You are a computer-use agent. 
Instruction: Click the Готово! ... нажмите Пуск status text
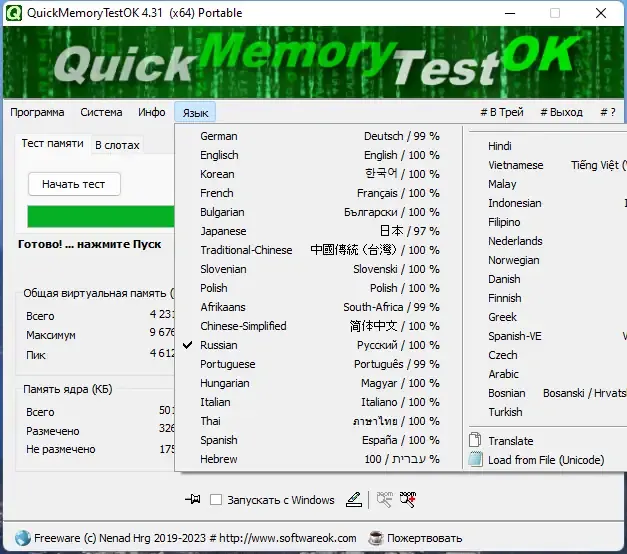coord(90,244)
